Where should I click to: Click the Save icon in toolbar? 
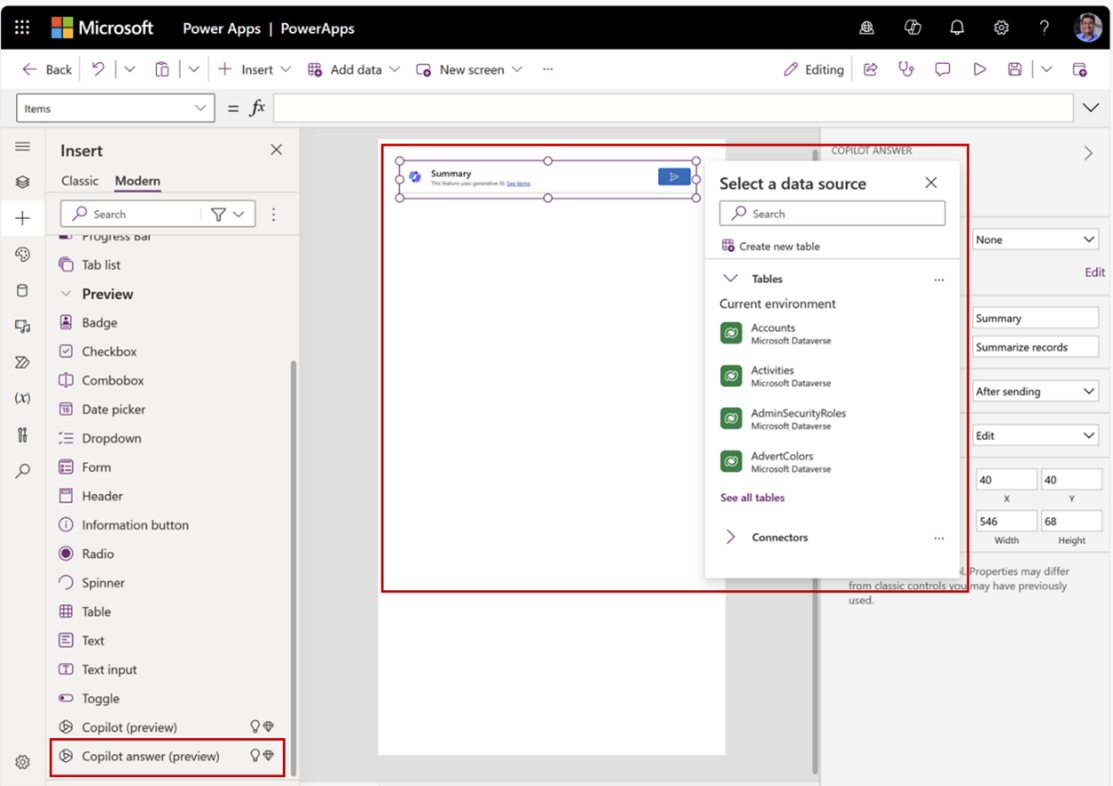click(1015, 69)
